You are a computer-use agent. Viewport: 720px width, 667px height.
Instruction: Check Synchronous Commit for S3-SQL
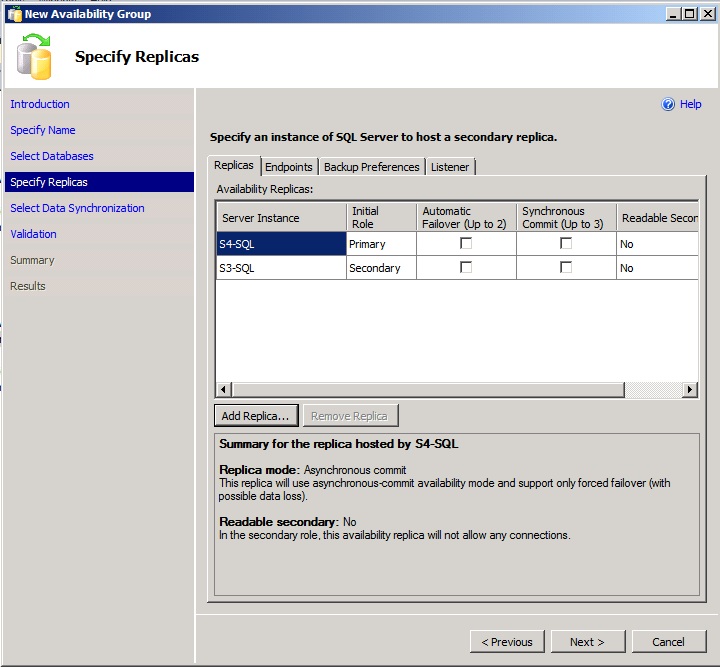point(566,267)
